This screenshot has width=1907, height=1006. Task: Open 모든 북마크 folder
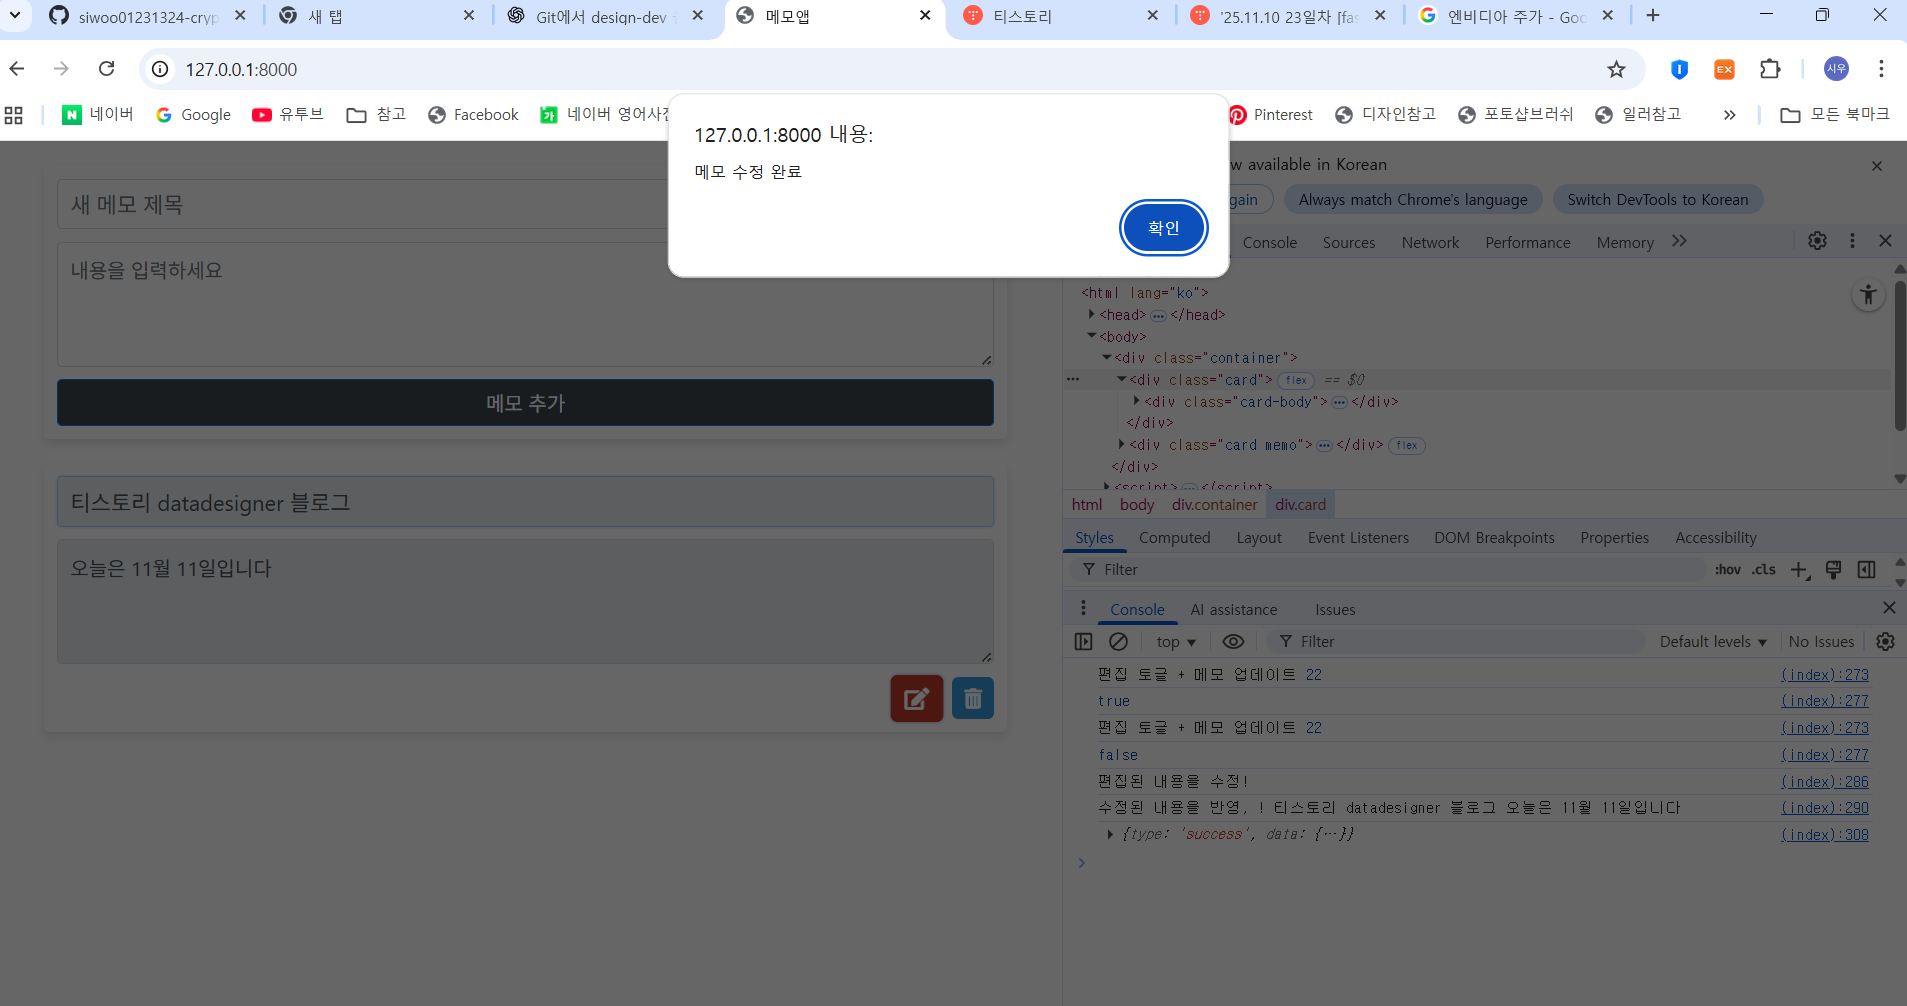pos(1835,115)
